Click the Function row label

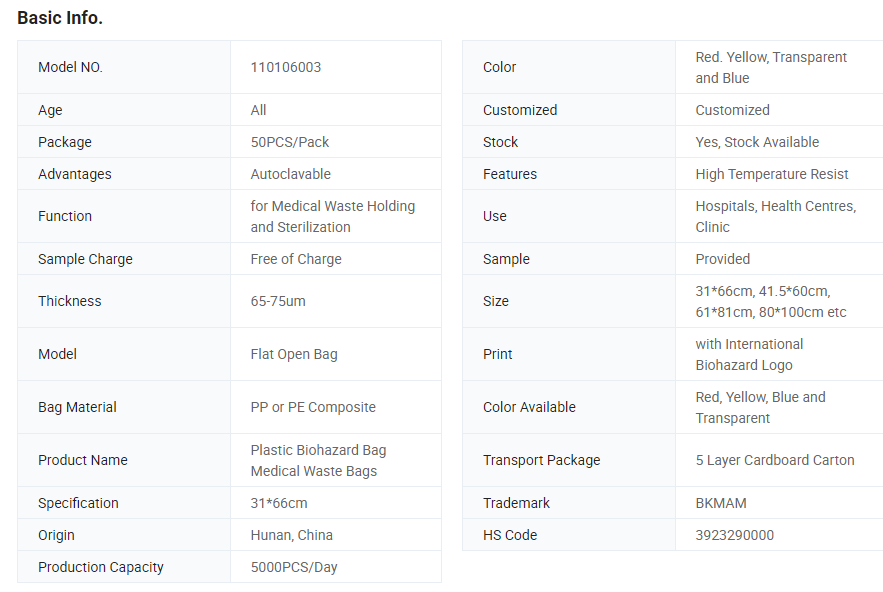tap(65, 216)
